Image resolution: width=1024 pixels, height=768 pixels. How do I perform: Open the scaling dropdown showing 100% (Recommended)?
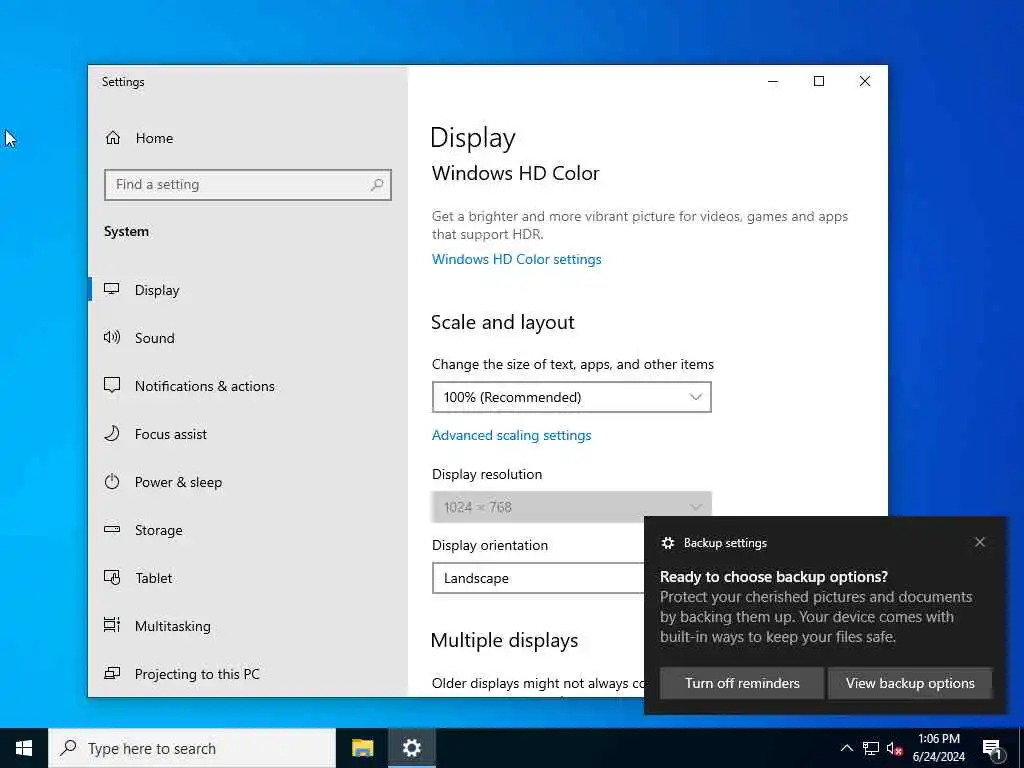point(571,397)
